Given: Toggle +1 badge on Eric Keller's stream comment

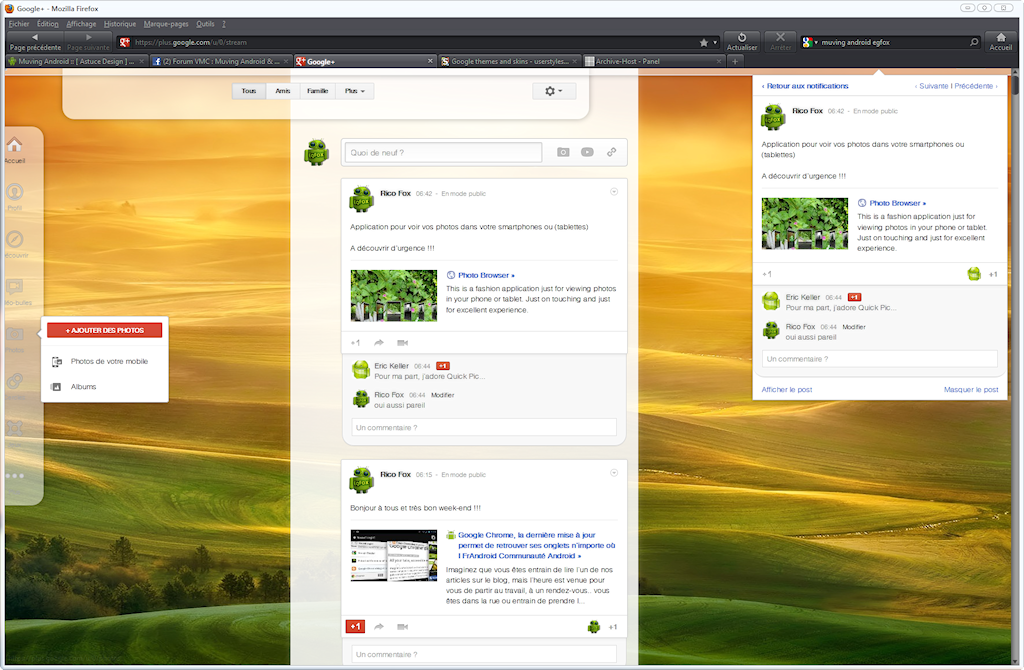Looking at the screenshot, I should pyautogui.click(x=443, y=366).
